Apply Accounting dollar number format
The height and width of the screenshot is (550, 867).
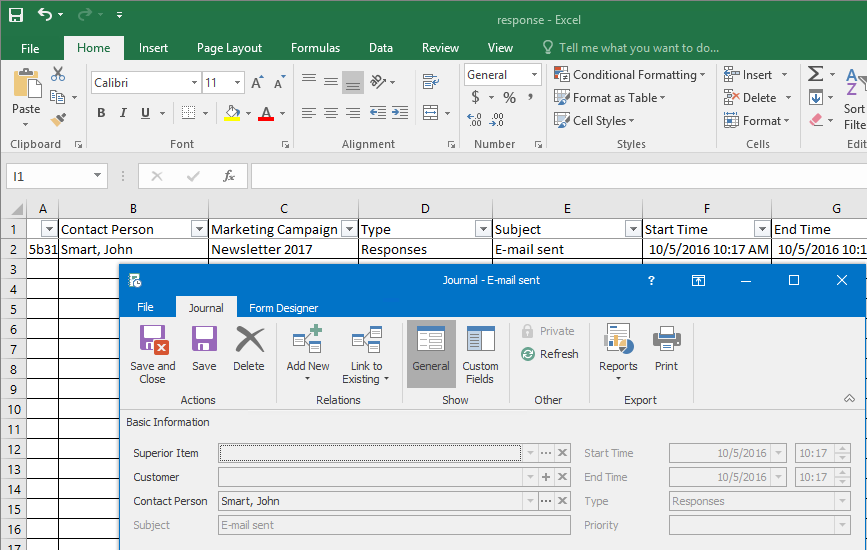coord(475,98)
